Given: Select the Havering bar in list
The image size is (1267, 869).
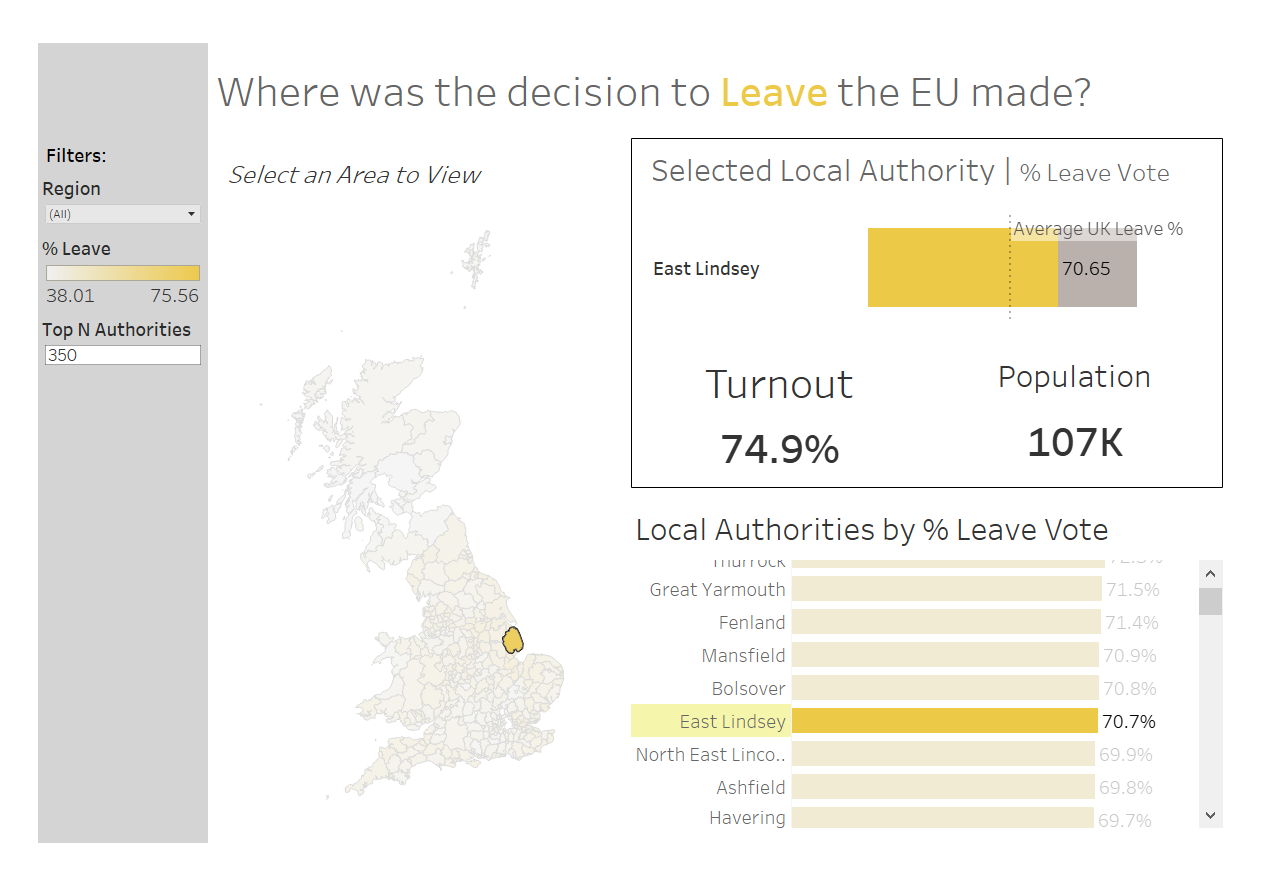Looking at the screenshot, I should pyautogui.click(x=942, y=818).
